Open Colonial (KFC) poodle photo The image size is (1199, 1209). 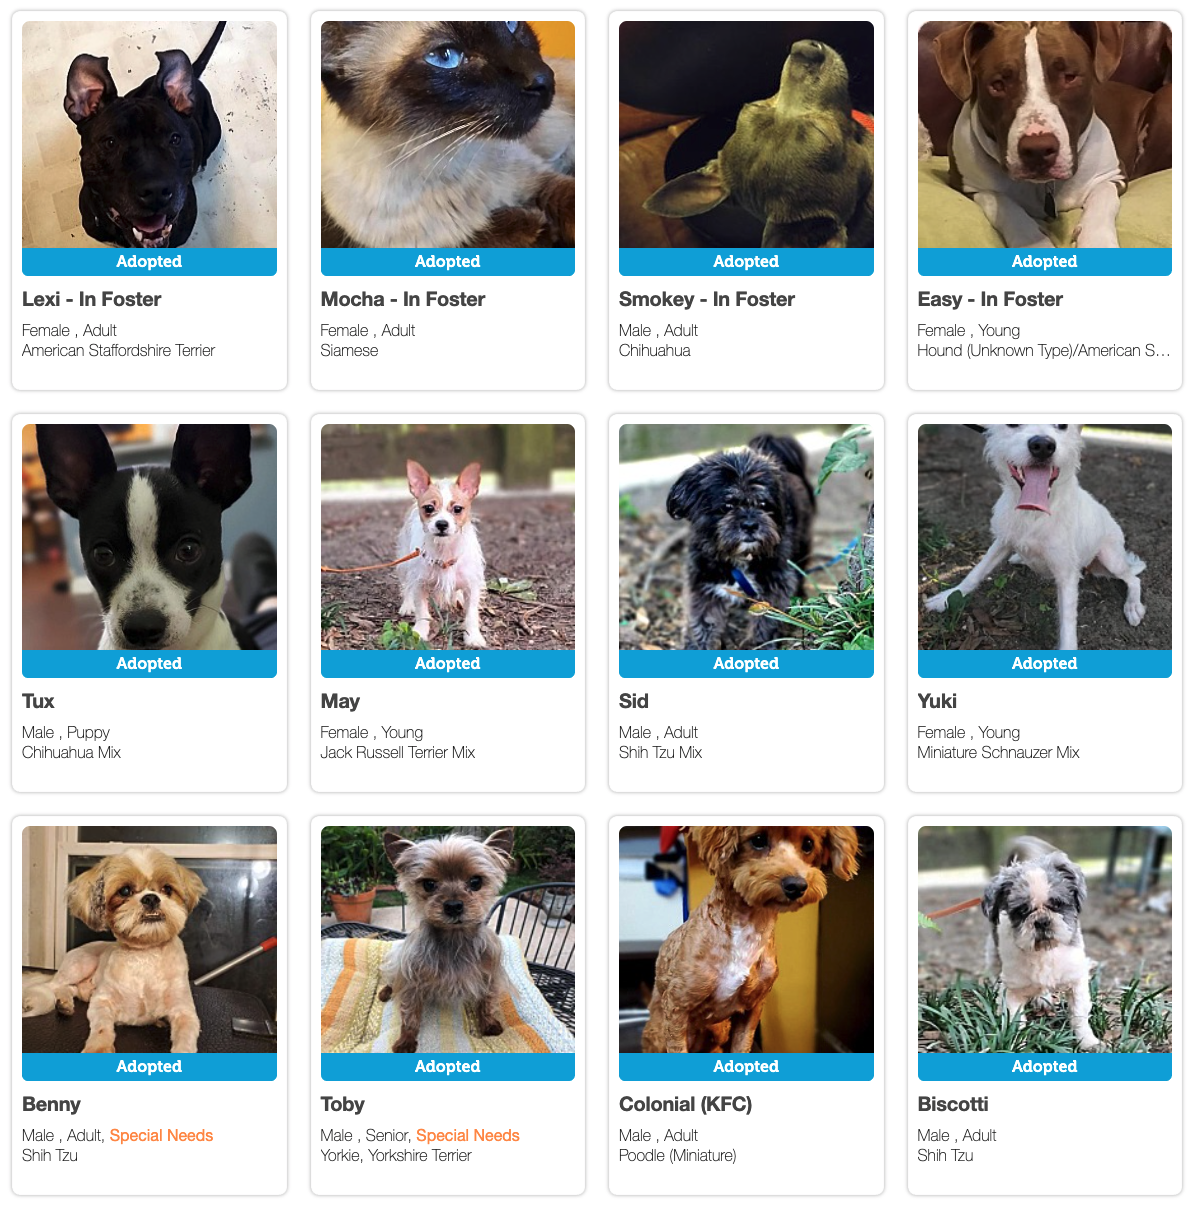(x=746, y=940)
